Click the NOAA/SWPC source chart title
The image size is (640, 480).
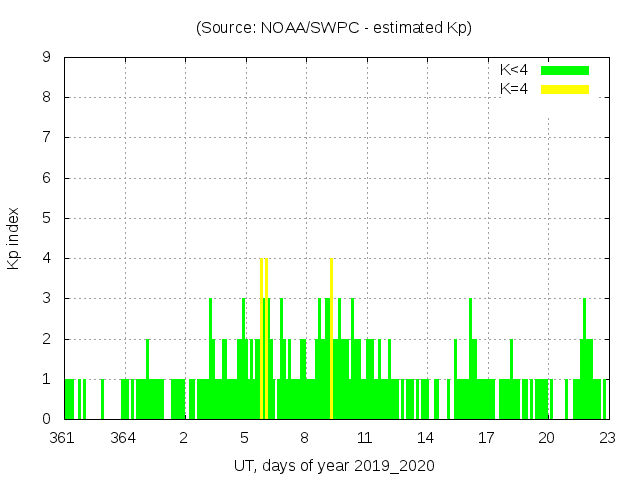click(x=334, y=28)
